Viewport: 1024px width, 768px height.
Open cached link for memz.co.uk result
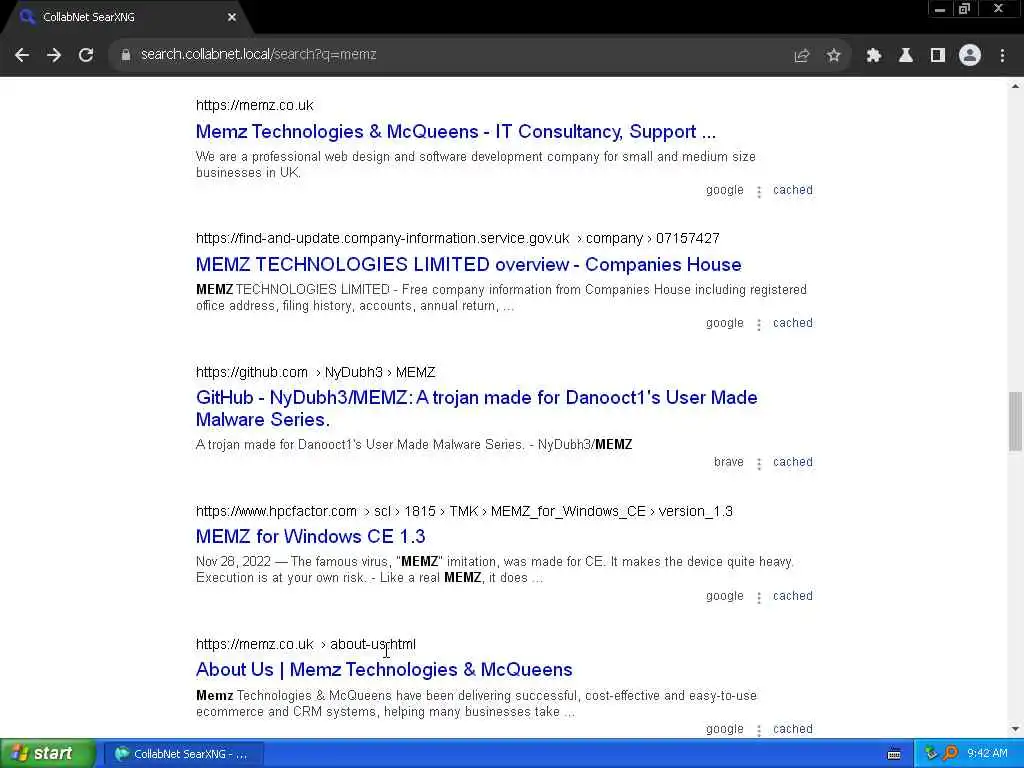coord(793,190)
